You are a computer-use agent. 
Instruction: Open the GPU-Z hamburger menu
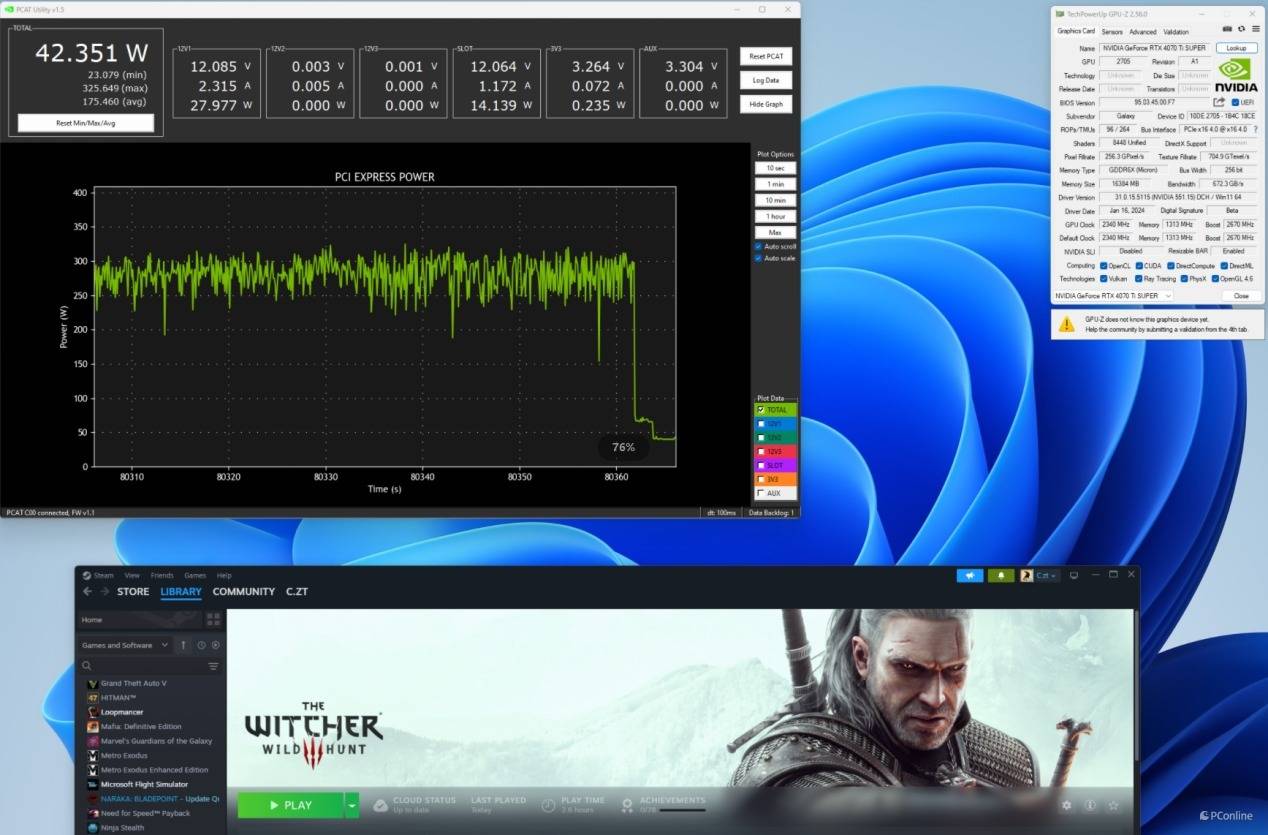coord(1255,29)
